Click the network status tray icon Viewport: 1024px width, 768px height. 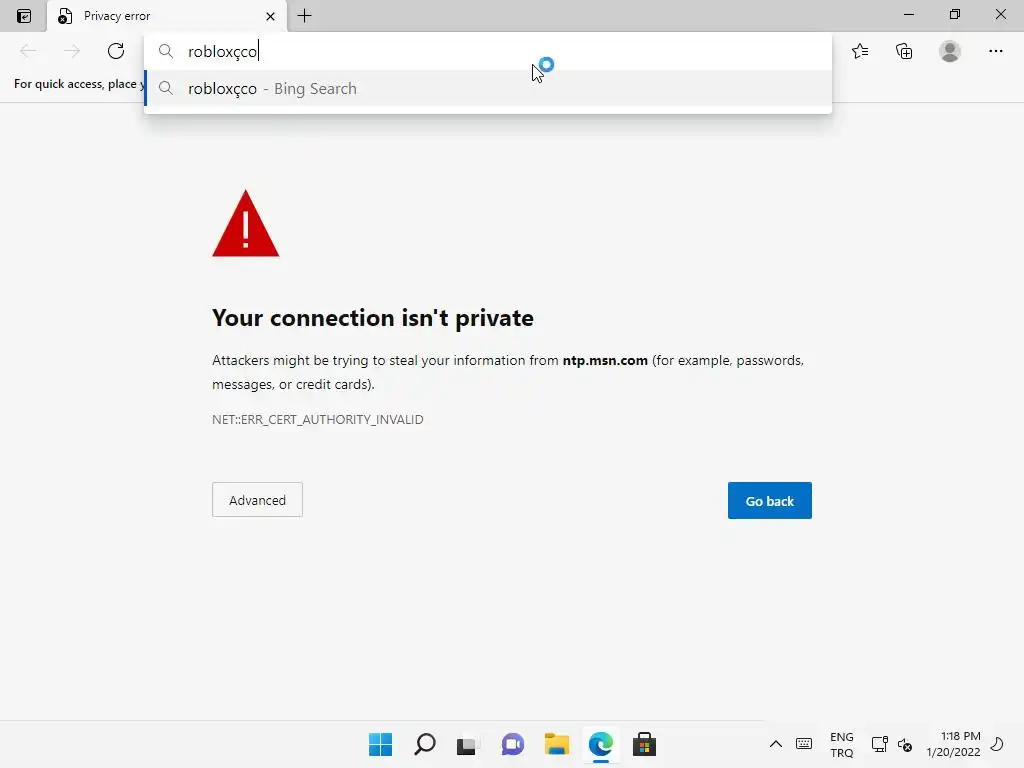coord(880,744)
